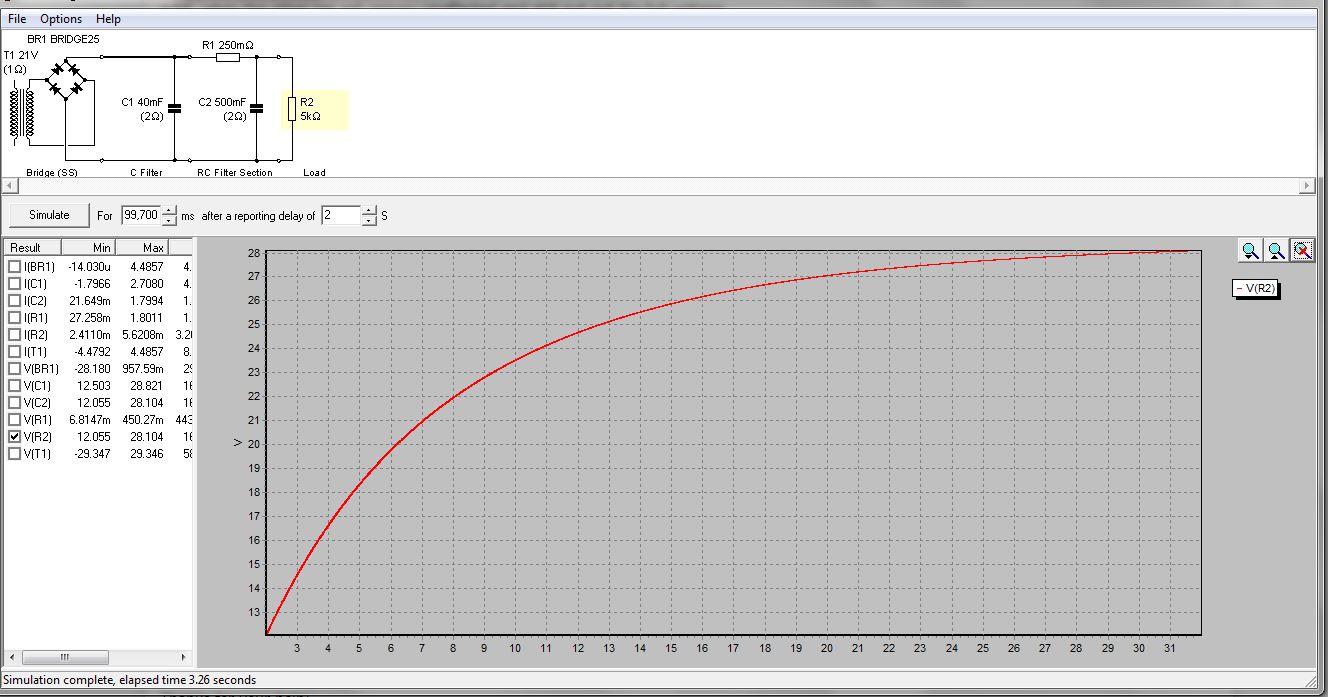This screenshot has width=1328, height=697.
Task: Click the Result column header
Action: (33, 247)
